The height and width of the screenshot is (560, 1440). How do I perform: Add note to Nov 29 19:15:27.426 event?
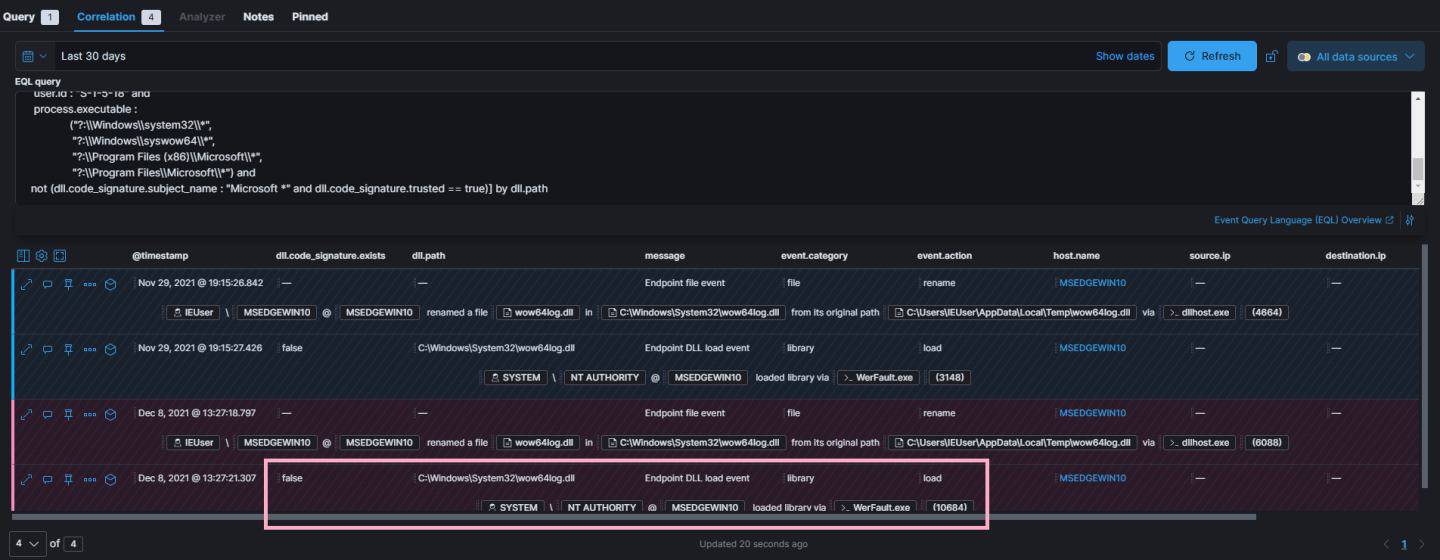point(47,348)
